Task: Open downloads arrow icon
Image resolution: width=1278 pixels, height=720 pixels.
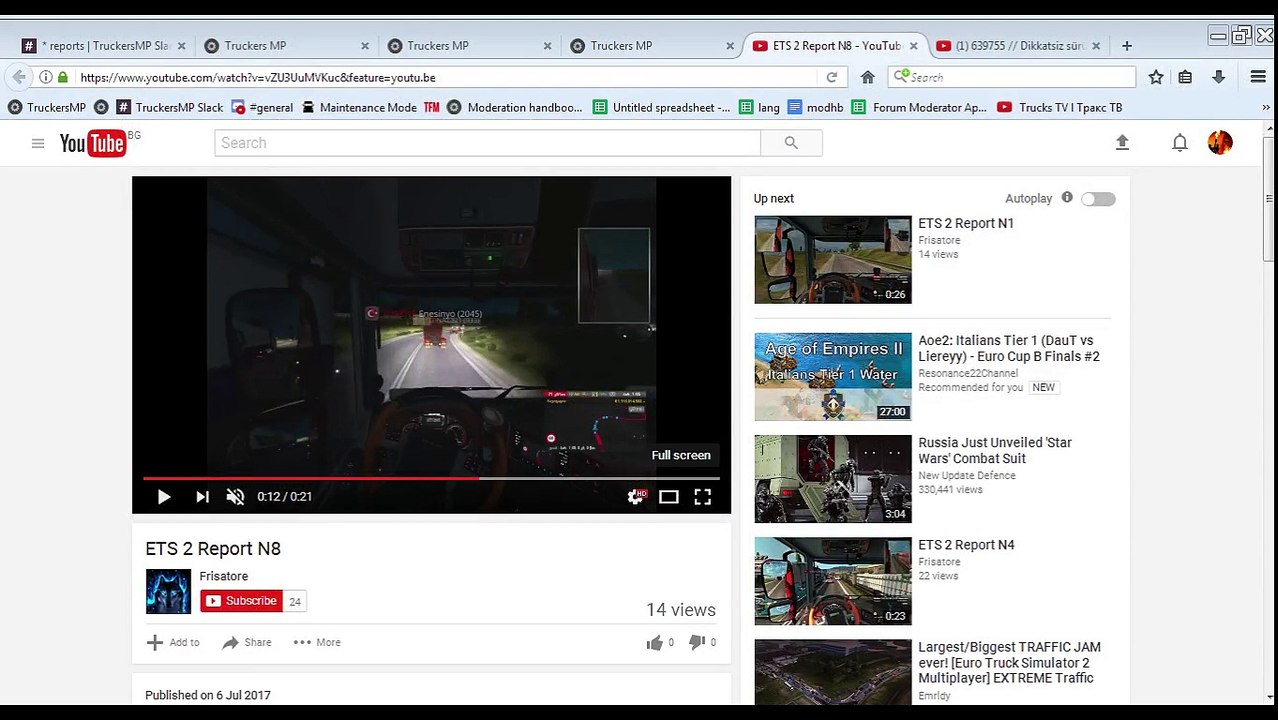Action: point(1218,77)
